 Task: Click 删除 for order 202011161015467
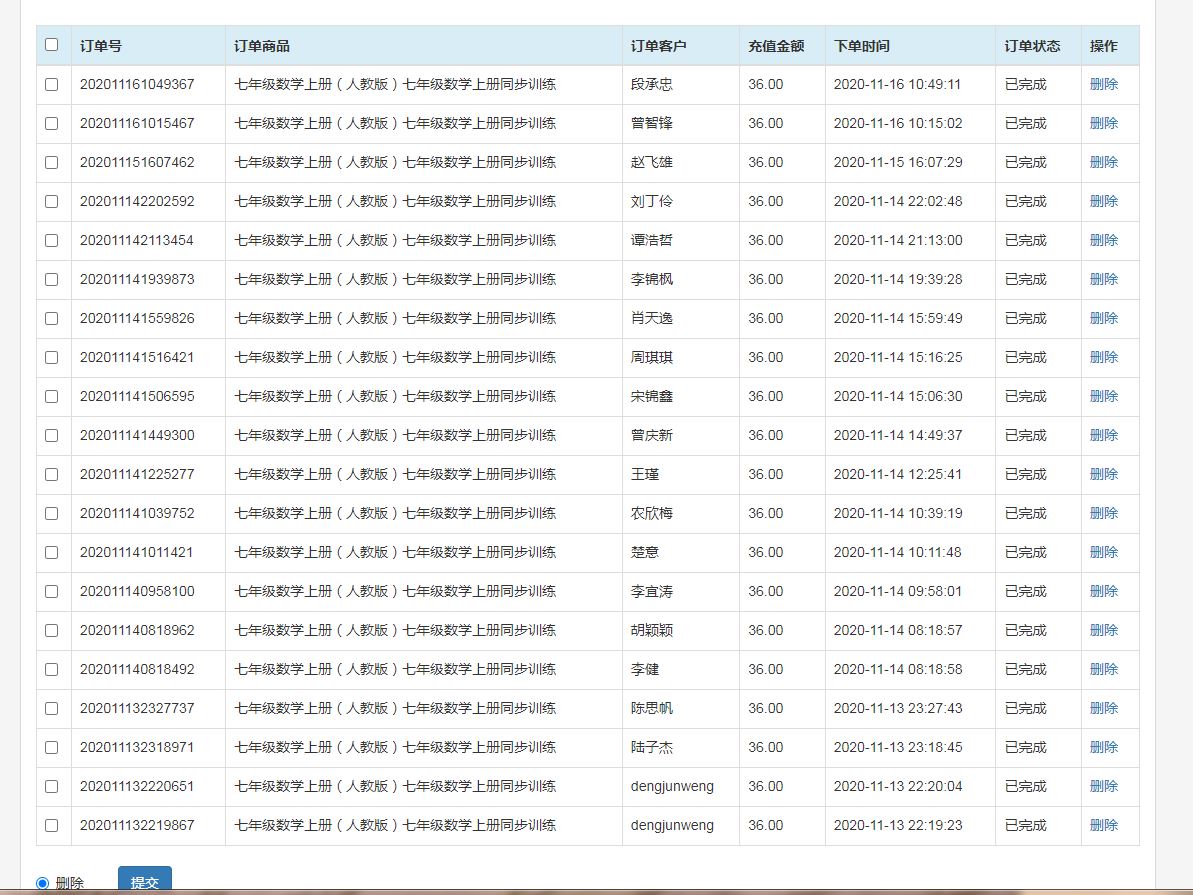point(1103,124)
